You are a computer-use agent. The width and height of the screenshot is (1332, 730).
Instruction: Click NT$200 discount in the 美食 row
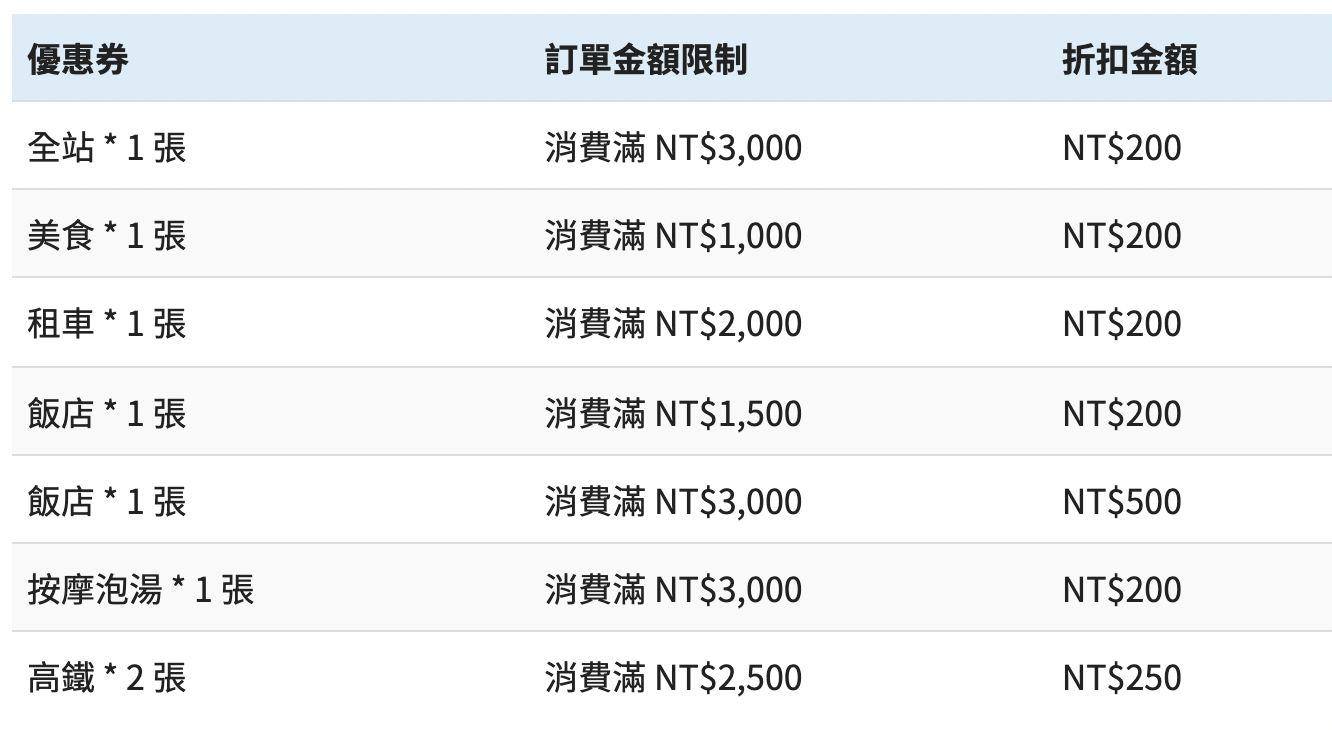(1122, 236)
